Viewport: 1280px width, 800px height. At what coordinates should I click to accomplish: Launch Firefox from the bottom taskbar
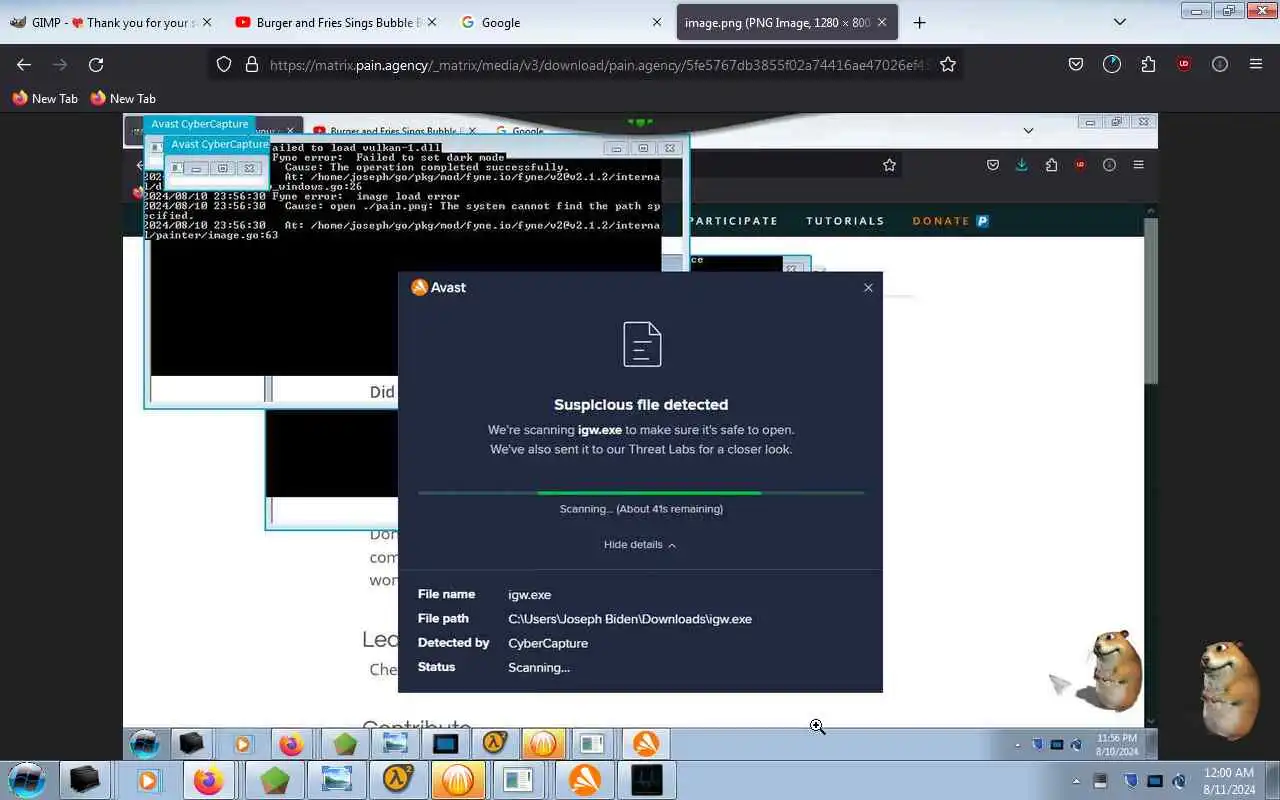[x=209, y=780]
